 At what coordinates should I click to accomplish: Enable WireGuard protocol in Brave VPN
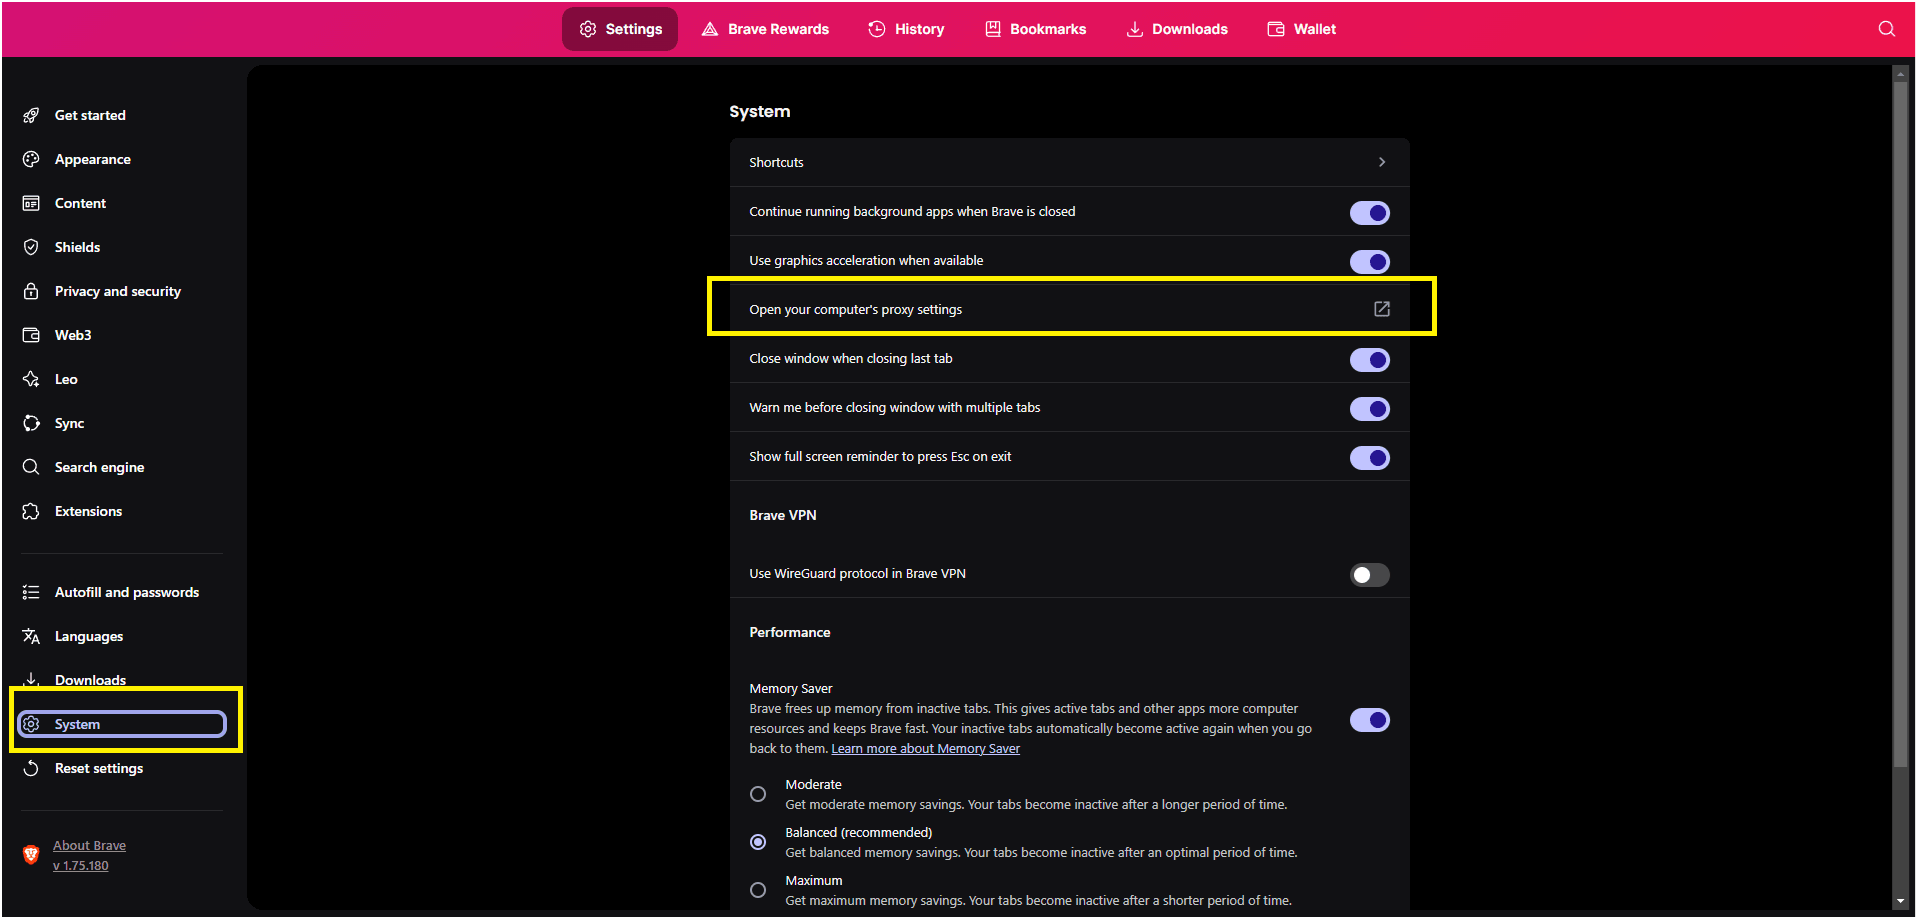click(1369, 574)
